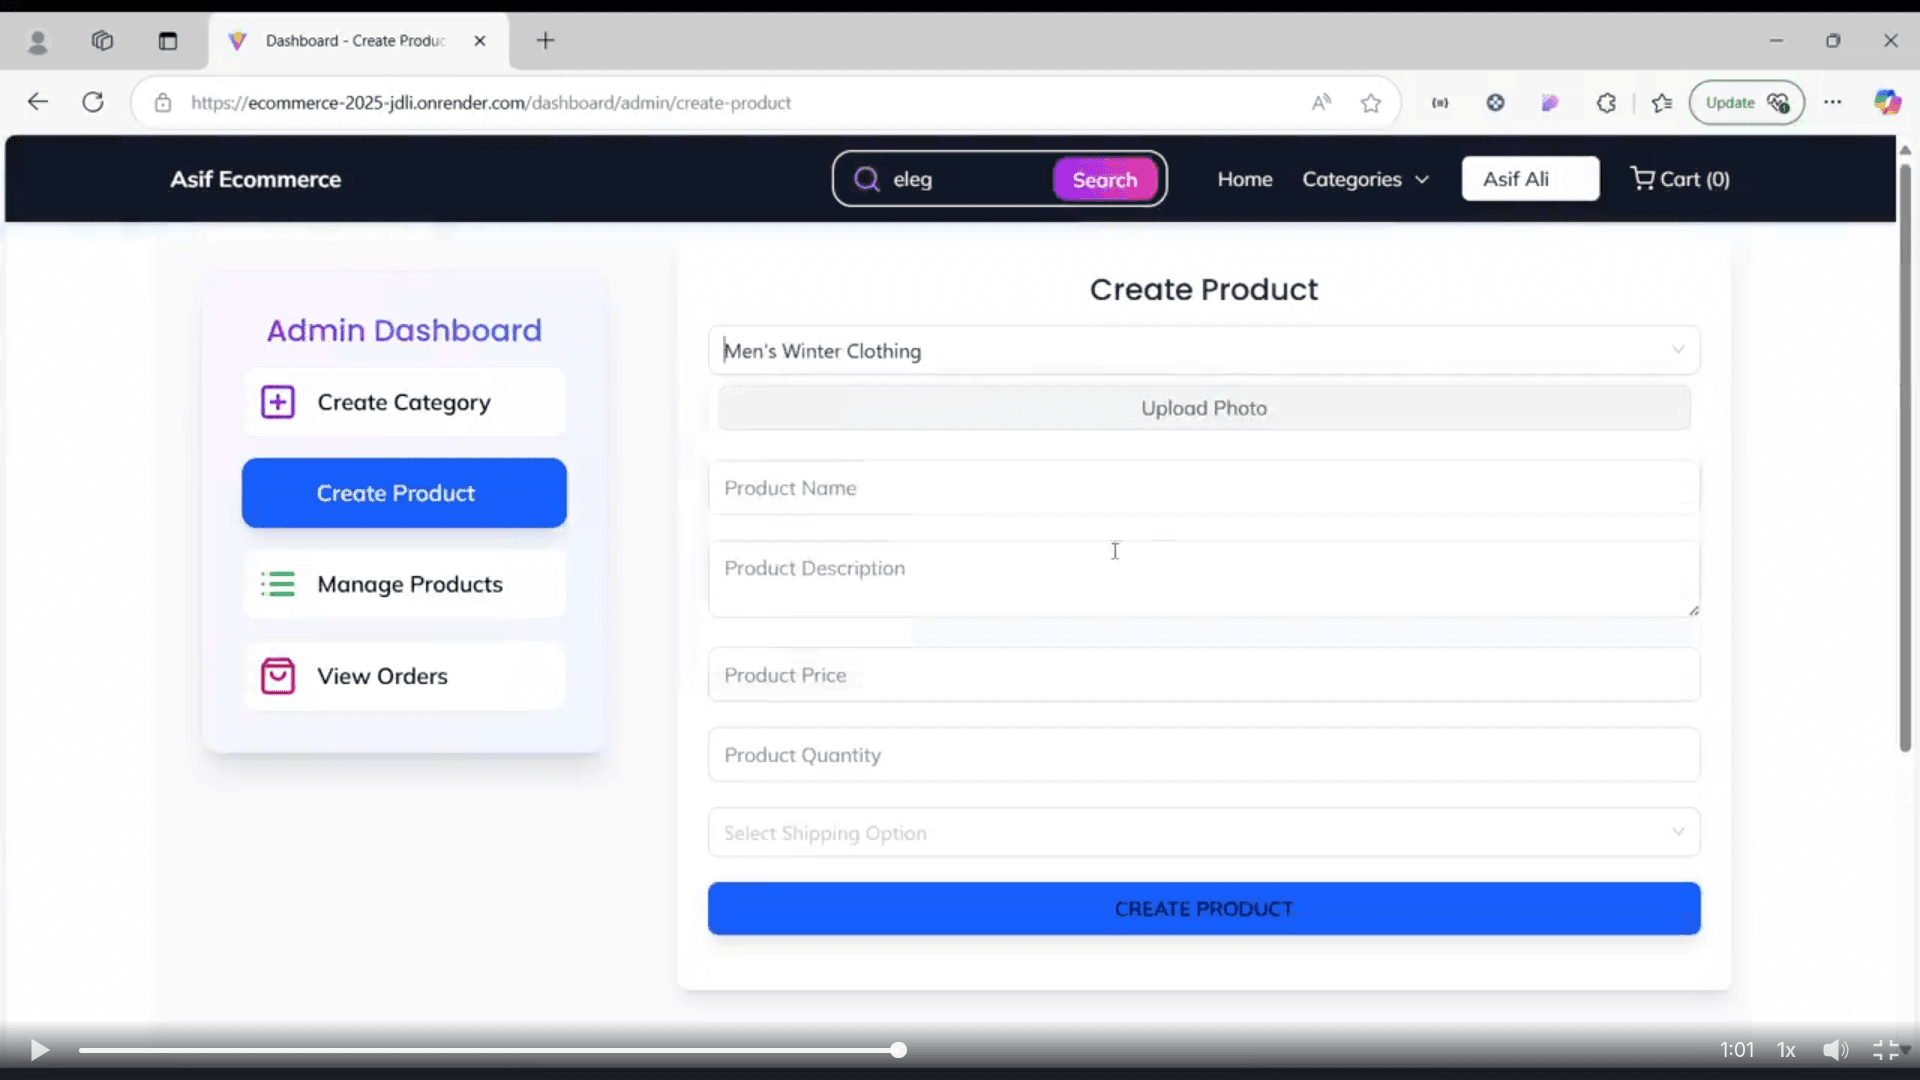Toggle the vertical tabs icon
This screenshot has height=1080, width=1920.
click(168, 41)
